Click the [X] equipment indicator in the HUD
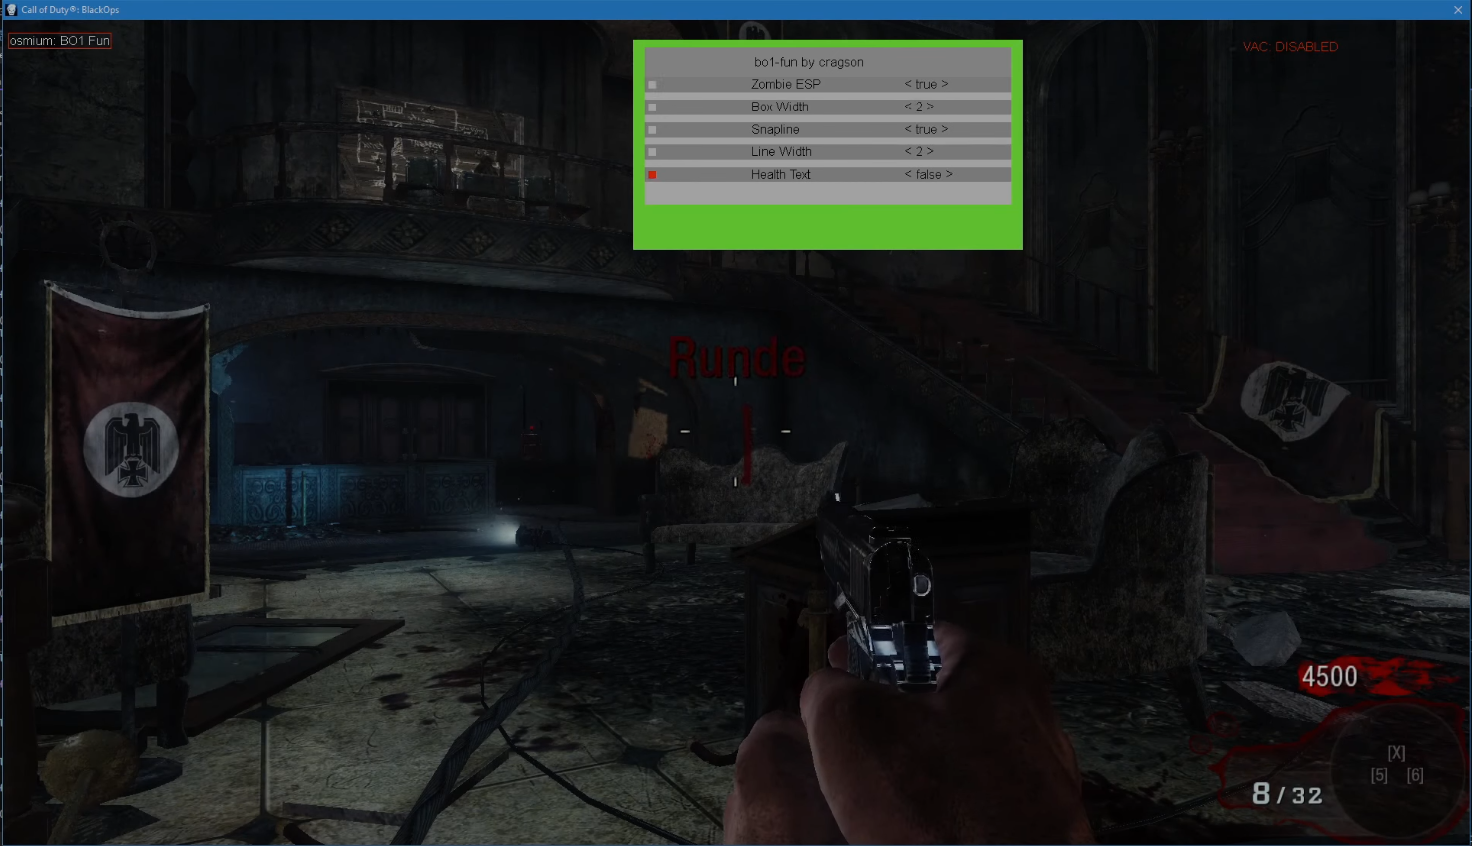Screen dimensions: 1472x846 [x=1395, y=752]
